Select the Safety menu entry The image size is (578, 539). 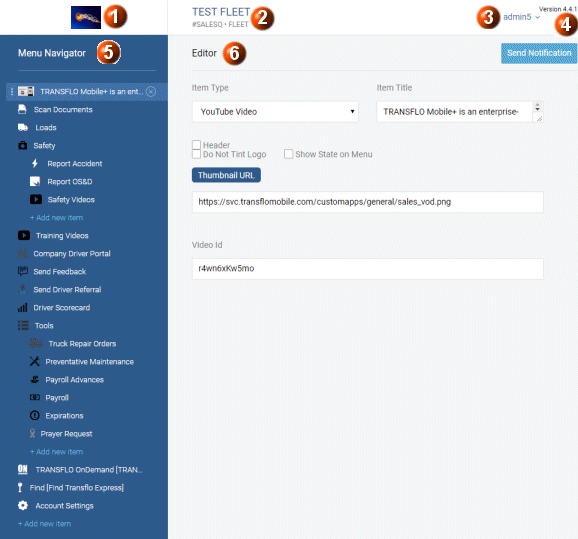(44, 145)
